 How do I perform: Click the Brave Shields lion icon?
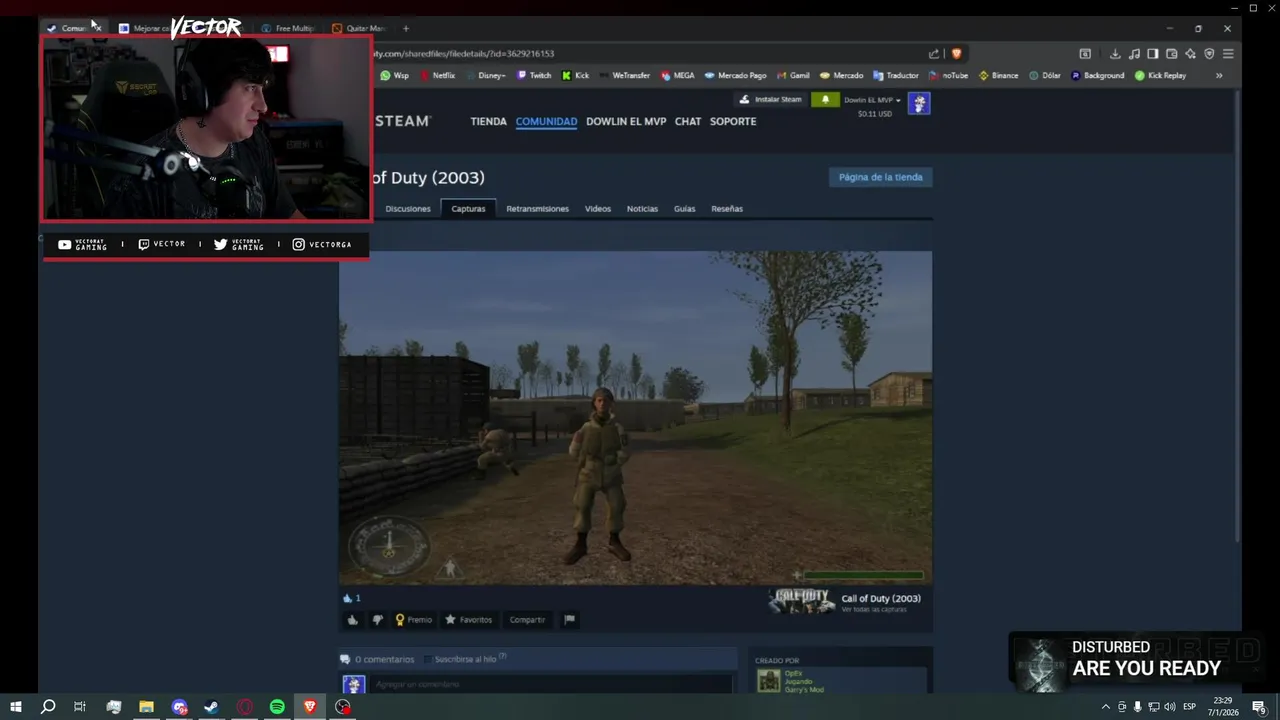(x=956, y=54)
